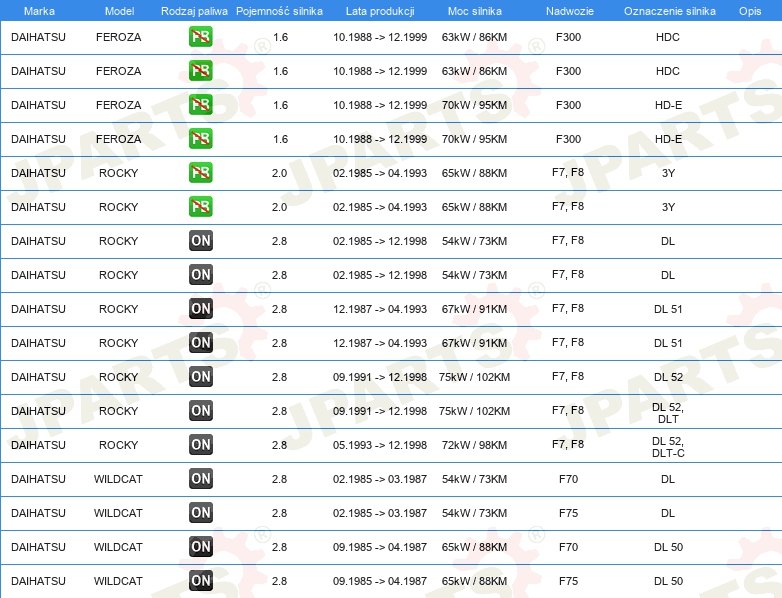Click ON diesel icon in ROCKY DL 52, DLT row
Image resolution: width=782 pixels, height=598 pixels.
201,411
